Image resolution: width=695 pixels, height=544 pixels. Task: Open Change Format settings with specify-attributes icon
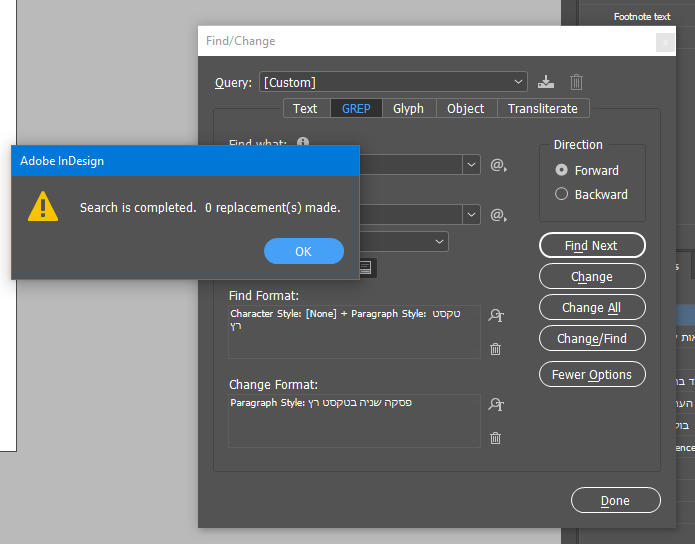(496, 404)
